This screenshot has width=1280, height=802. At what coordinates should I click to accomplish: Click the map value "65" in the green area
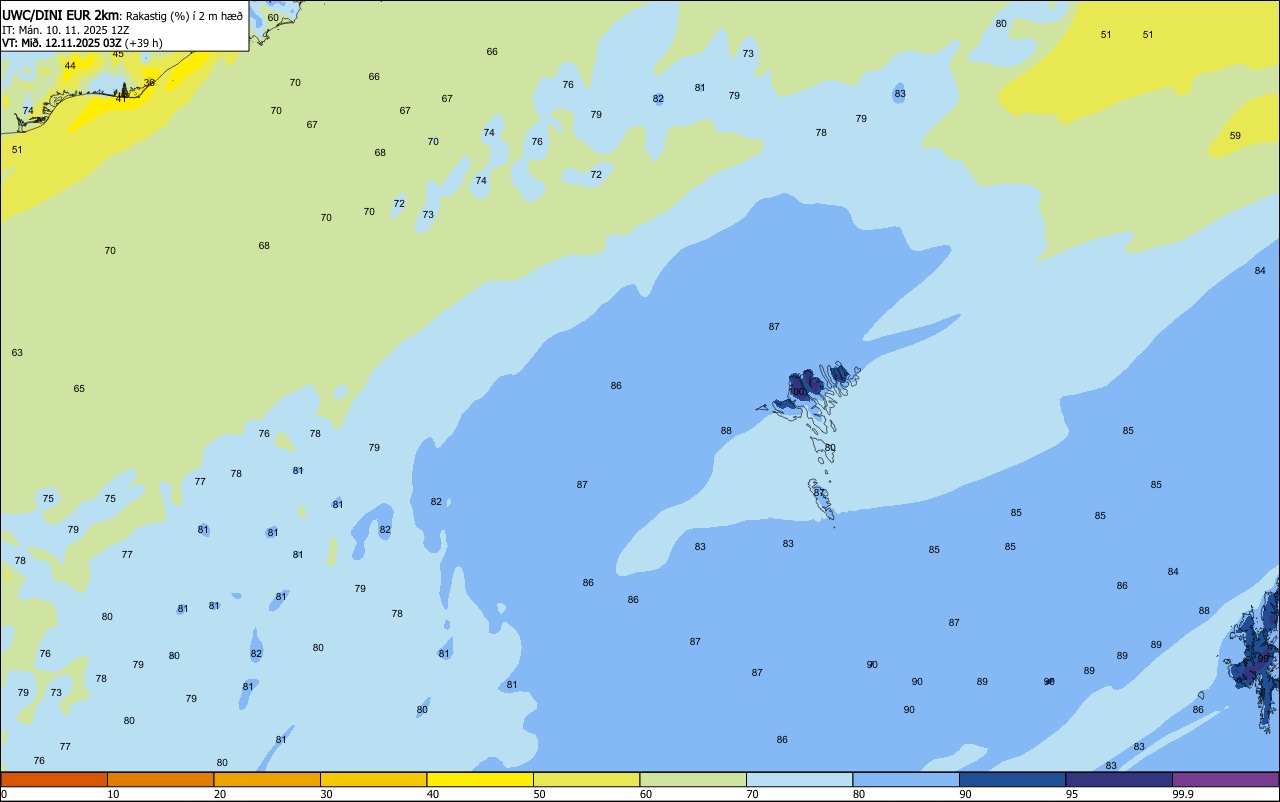coord(79,389)
